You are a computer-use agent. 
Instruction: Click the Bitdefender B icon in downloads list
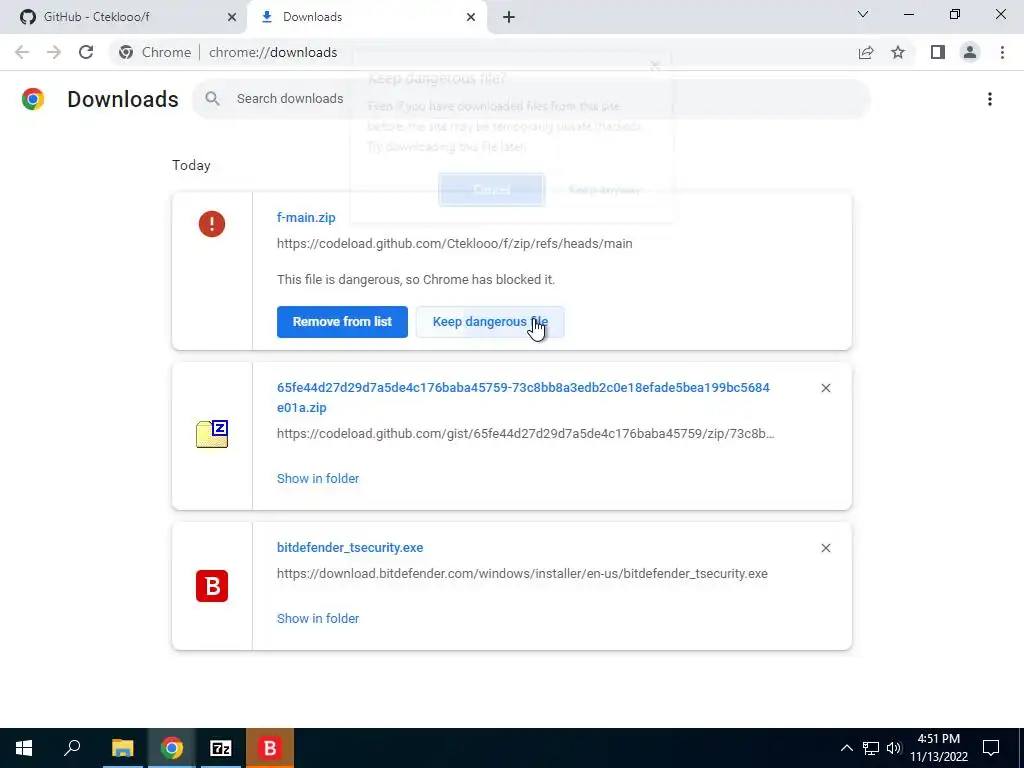[x=212, y=586]
